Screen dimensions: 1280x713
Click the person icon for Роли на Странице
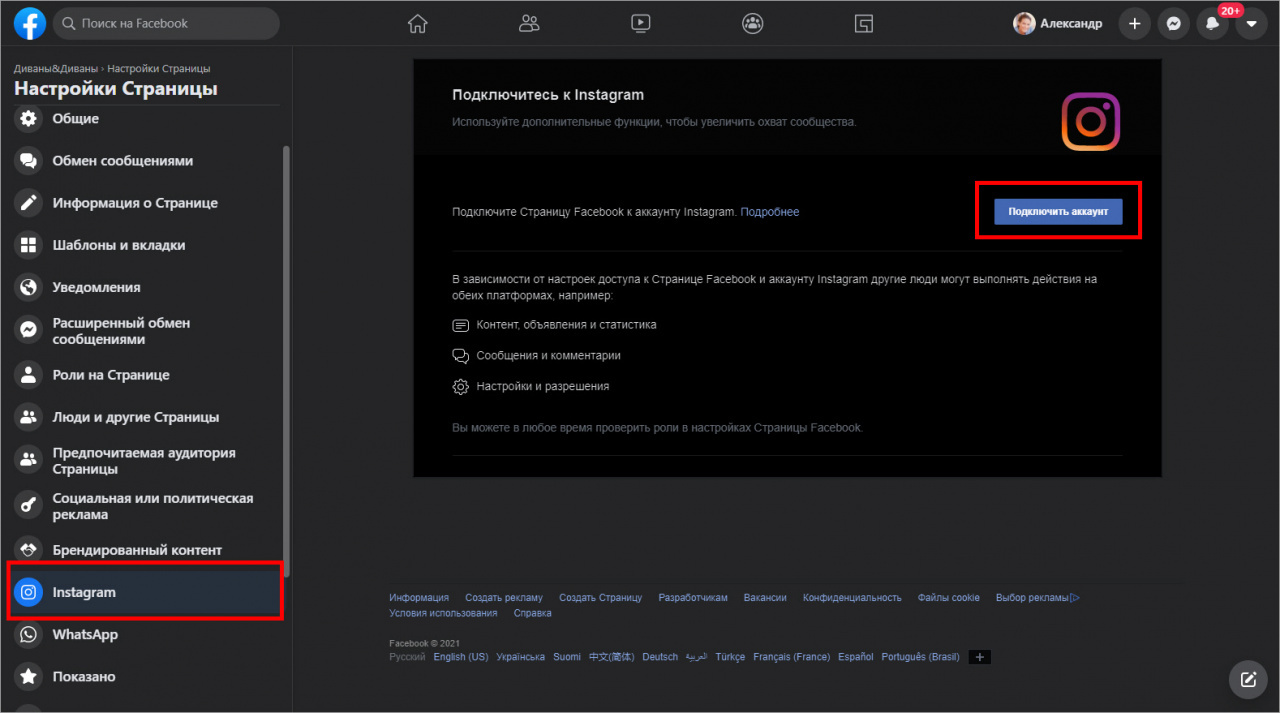[x=29, y=375]
